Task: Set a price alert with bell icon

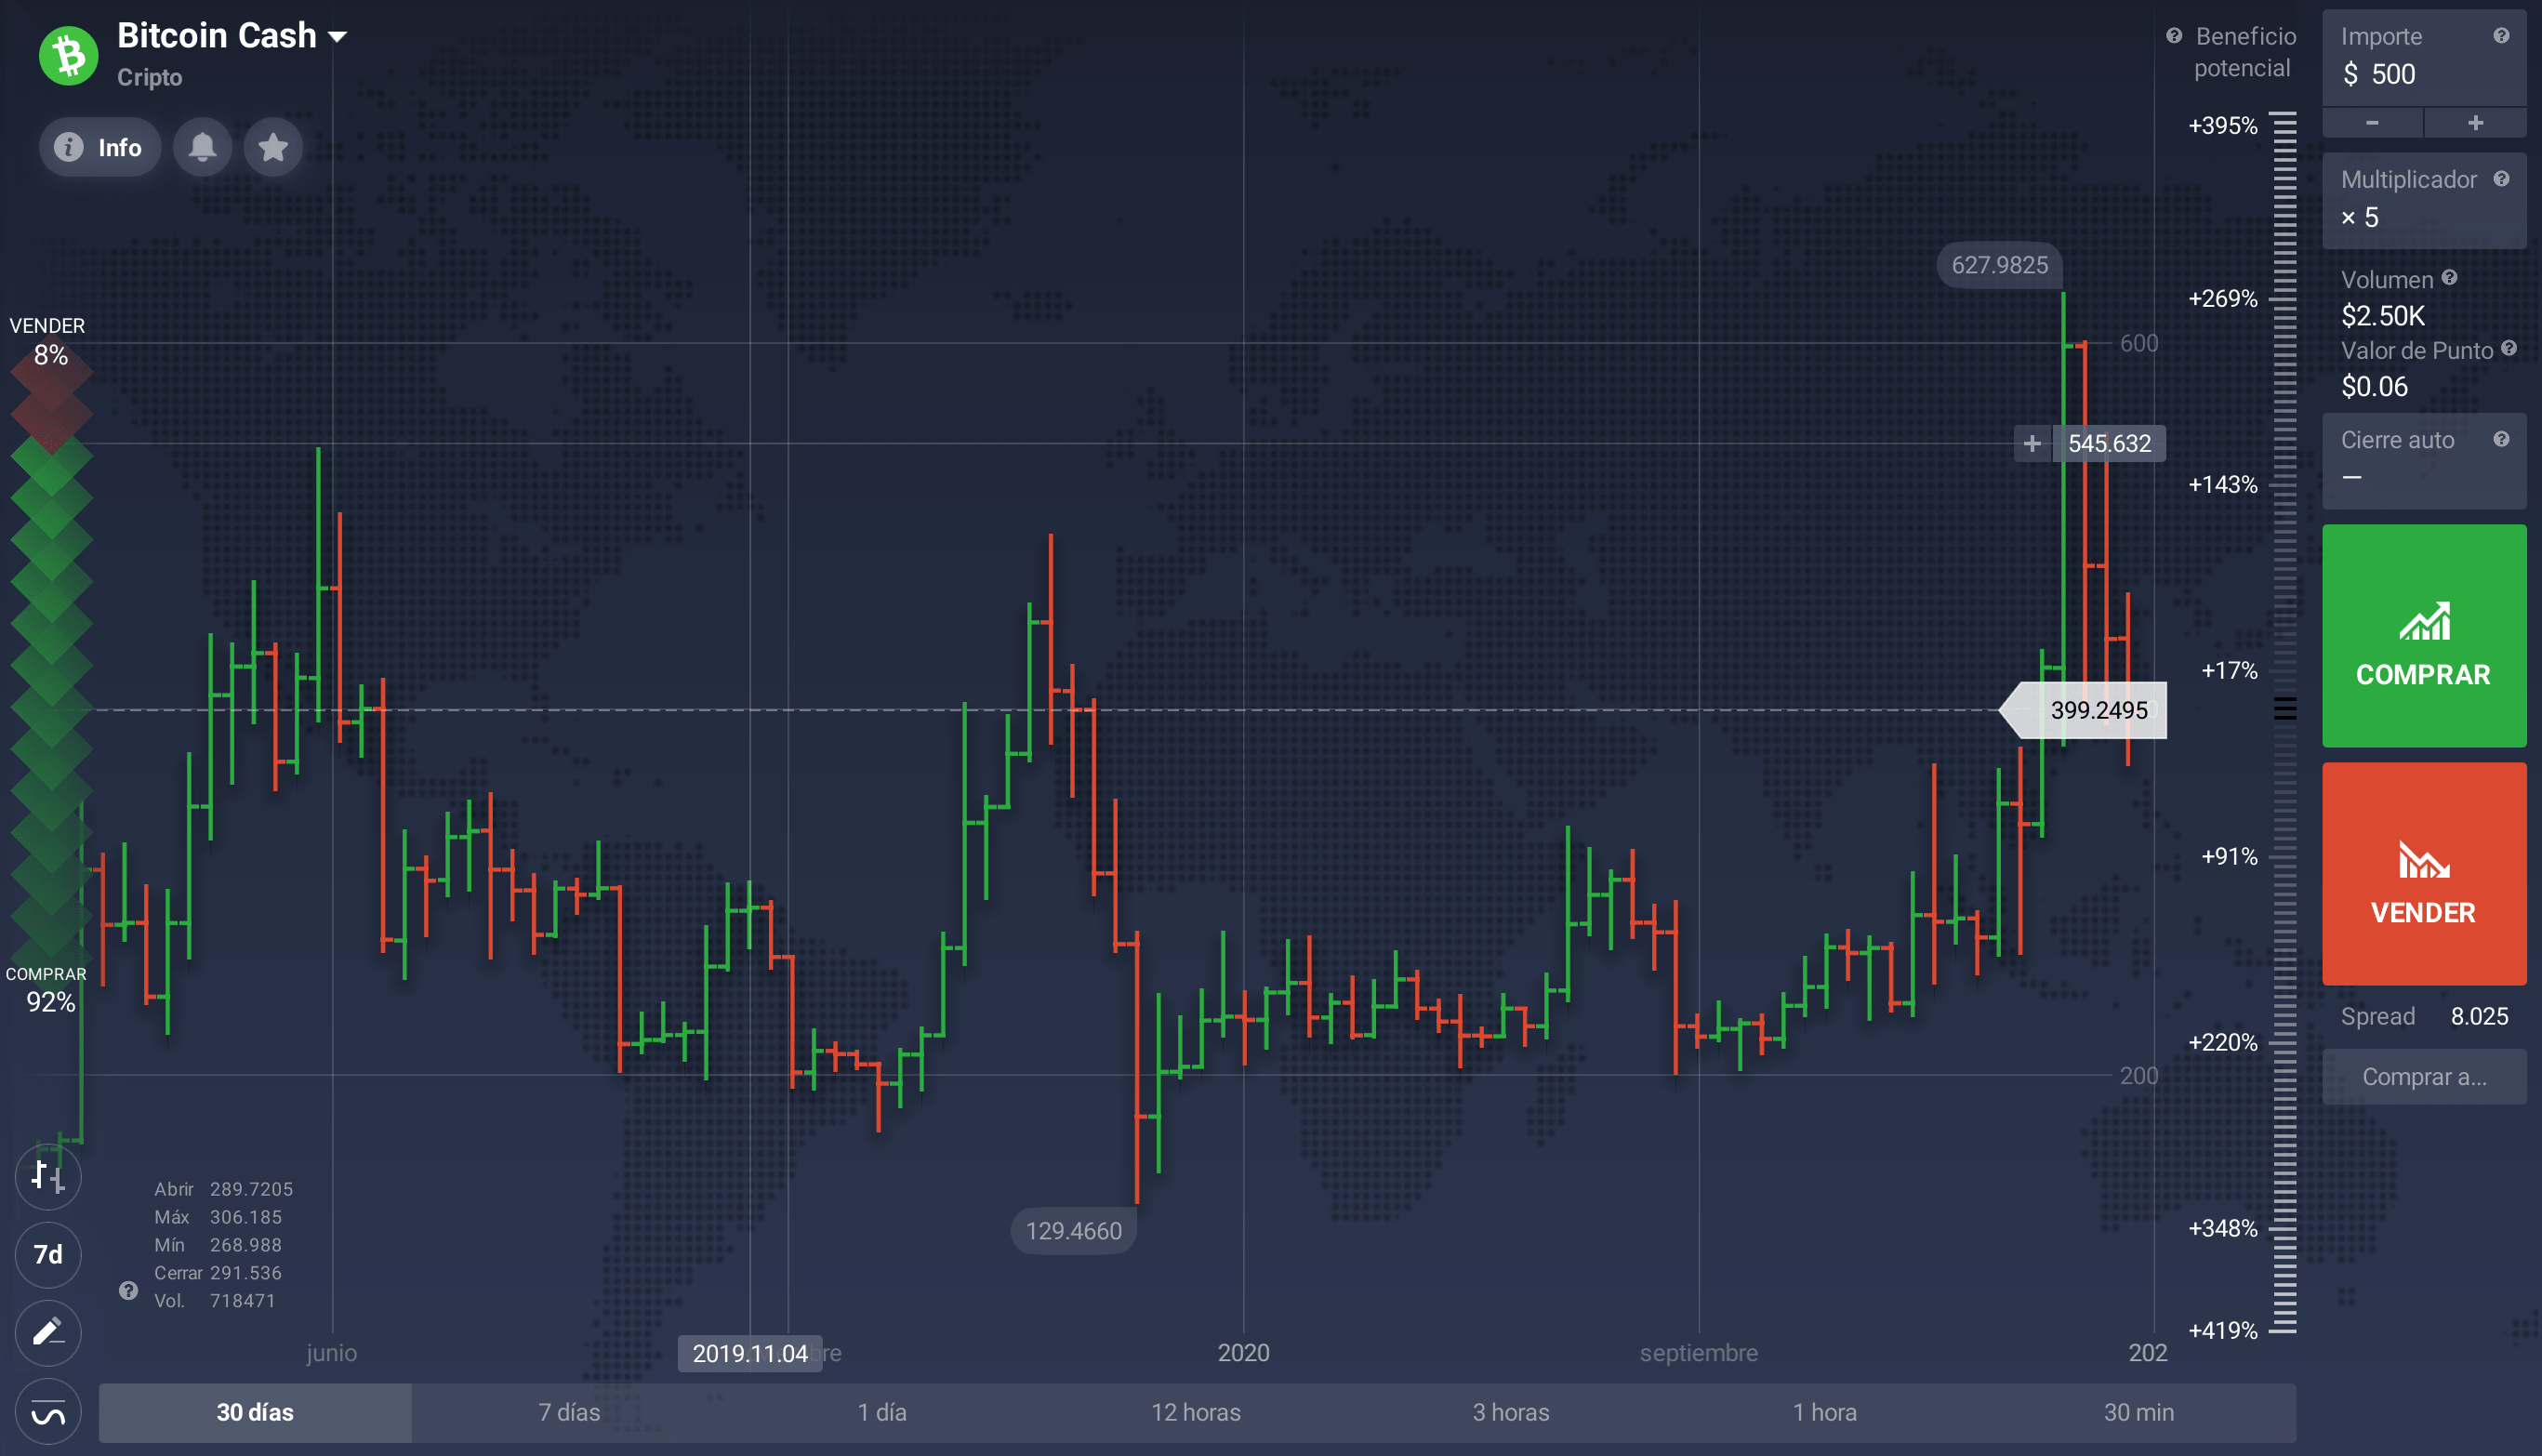Action: pos(203,148)
